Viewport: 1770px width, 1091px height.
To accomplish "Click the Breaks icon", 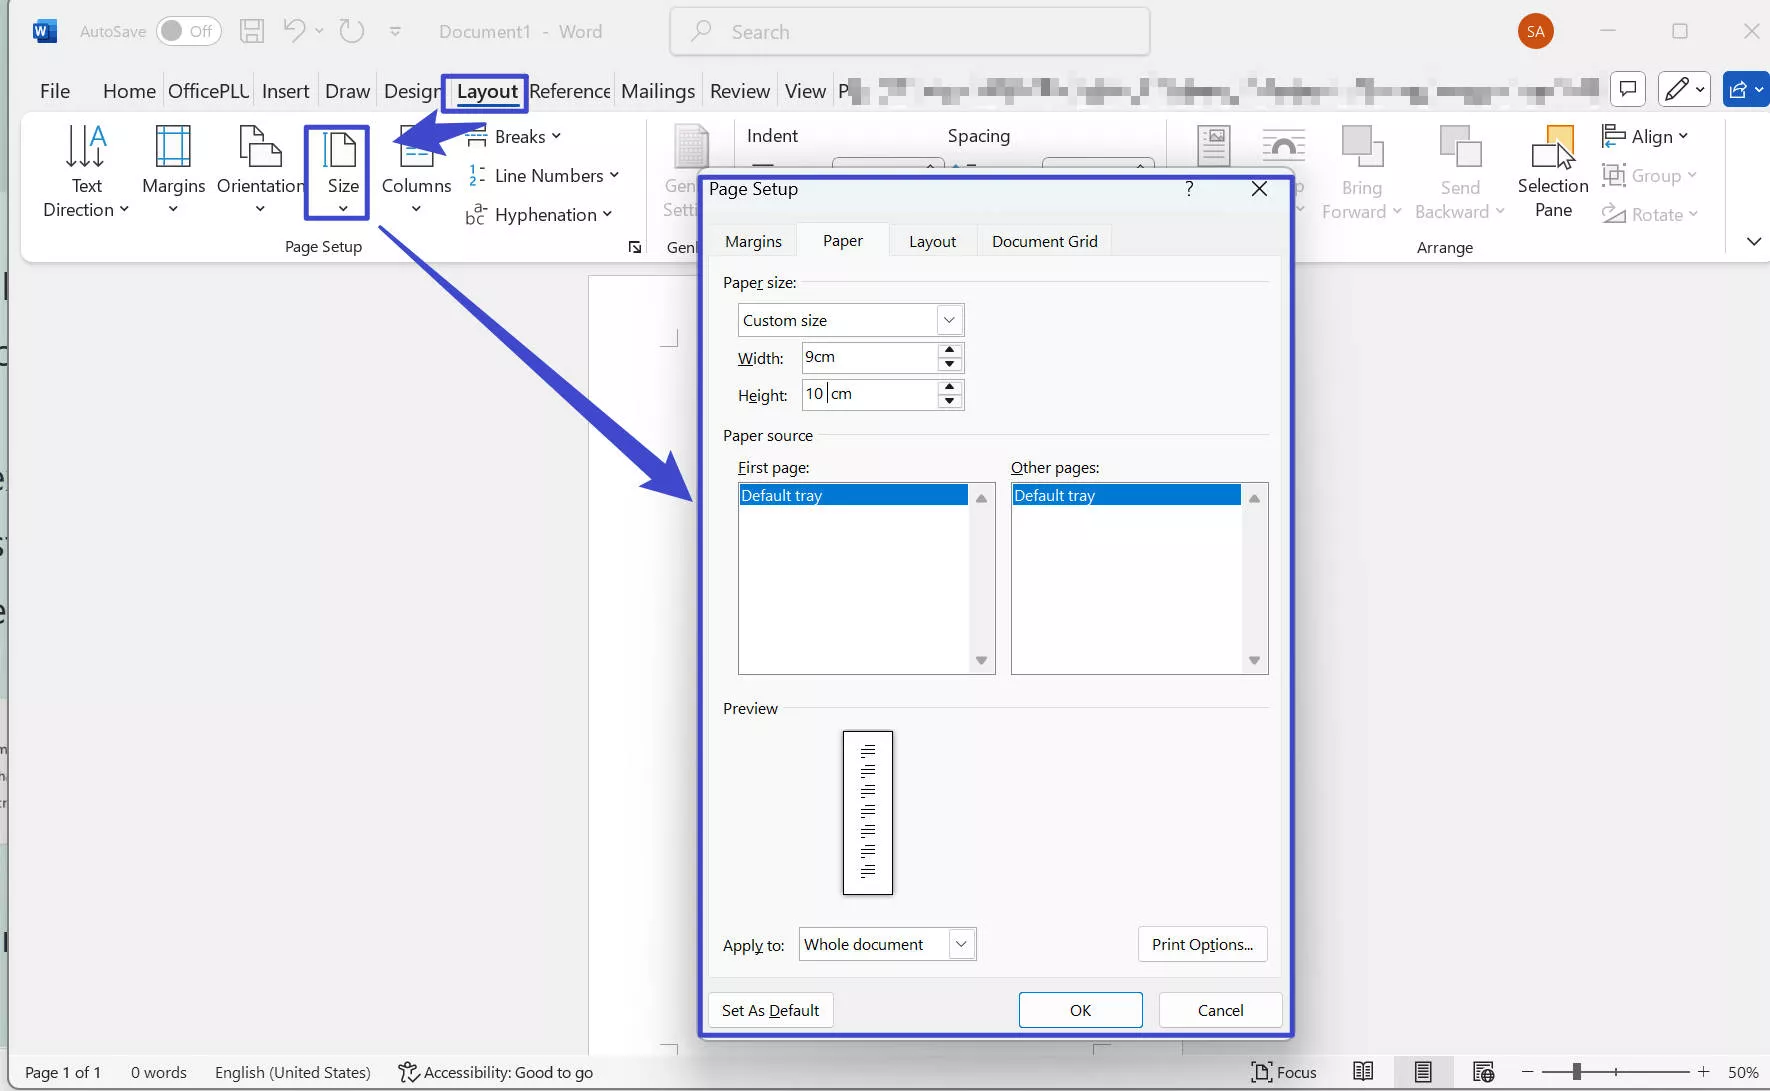I will pyautogui.click(x=513, y=136).
